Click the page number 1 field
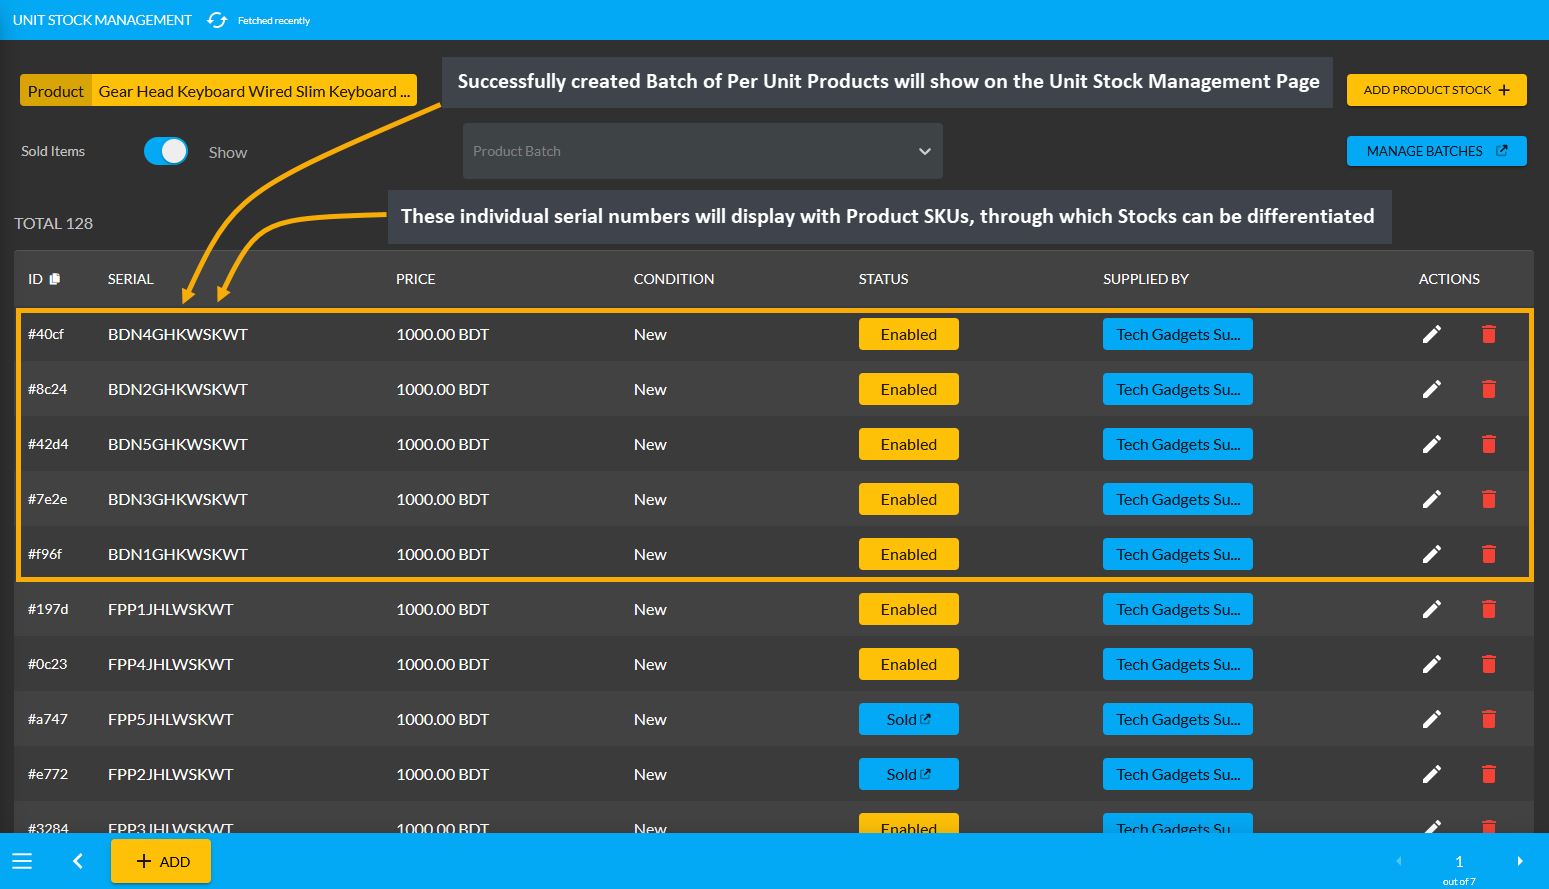This screenshot has height=889, width=1549. click(x=1459, y=861)
